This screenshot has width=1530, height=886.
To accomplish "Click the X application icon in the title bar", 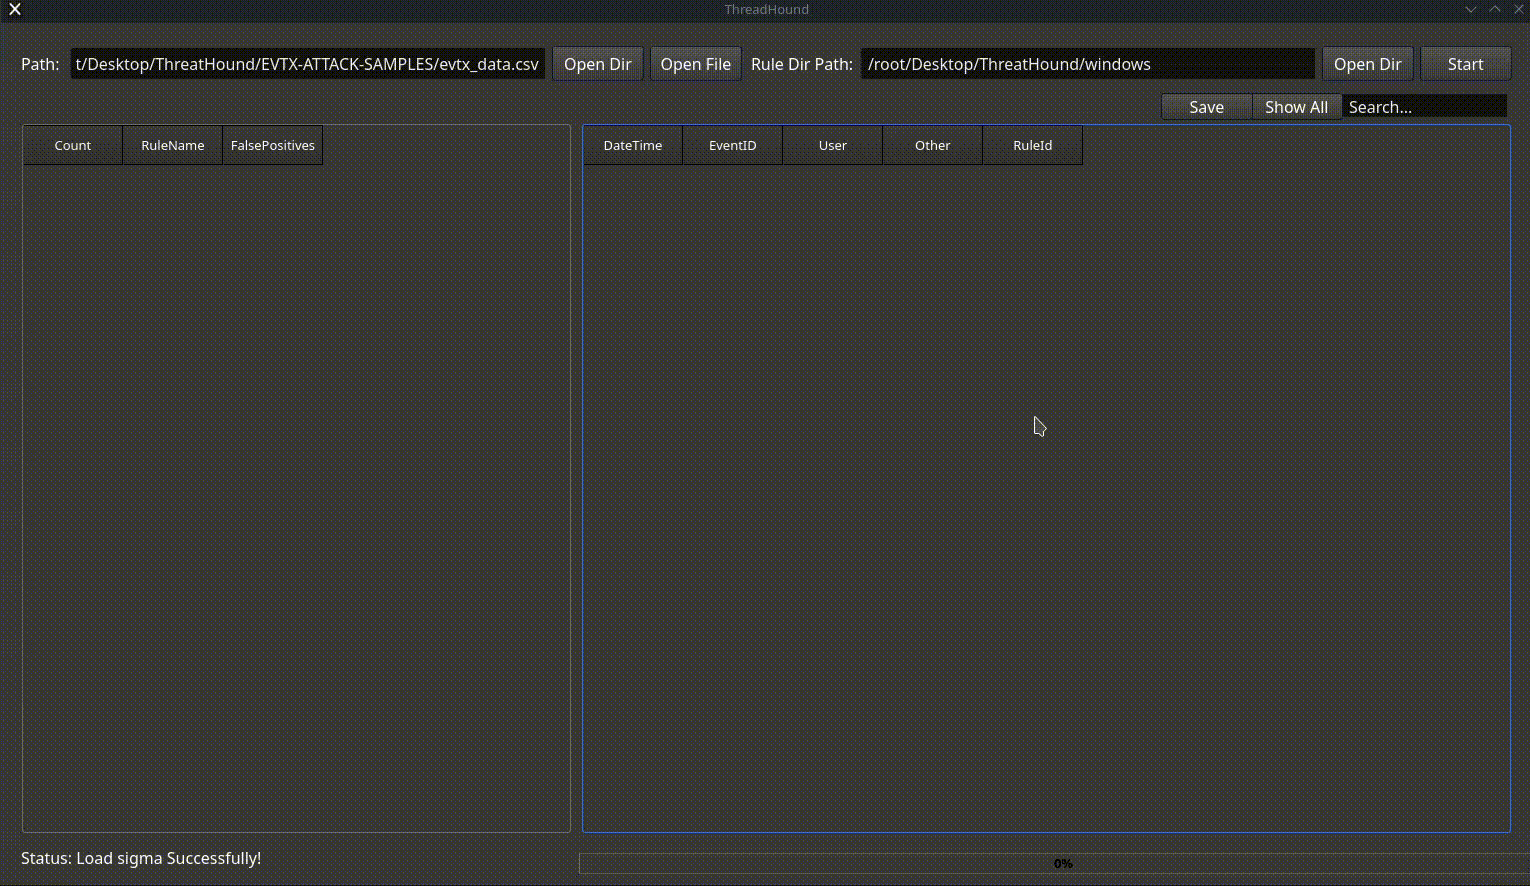I will pyautogui.click(x=15, y=9).
